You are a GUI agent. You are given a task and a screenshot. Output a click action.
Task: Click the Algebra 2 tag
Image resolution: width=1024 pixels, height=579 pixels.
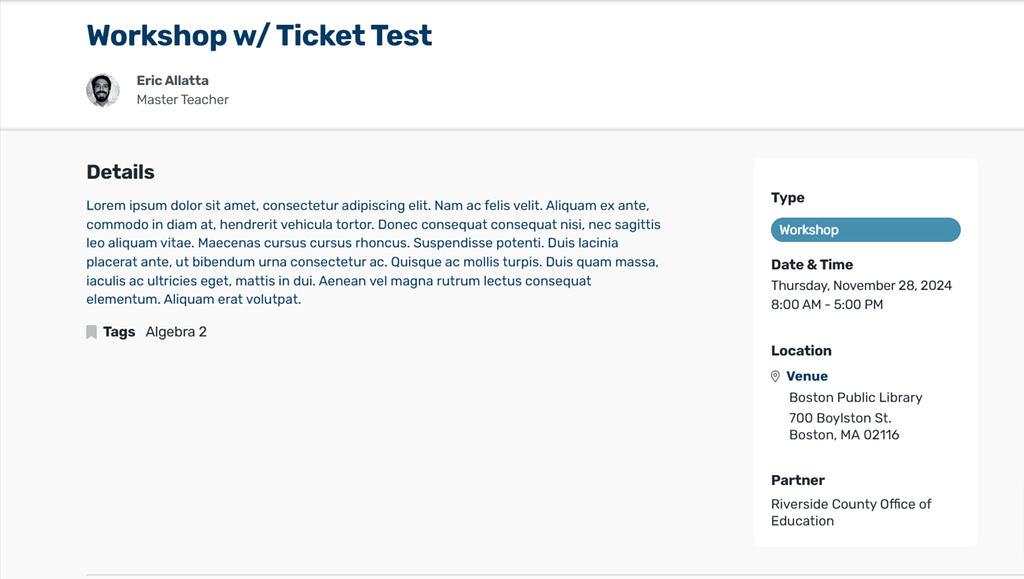[176, 331]
